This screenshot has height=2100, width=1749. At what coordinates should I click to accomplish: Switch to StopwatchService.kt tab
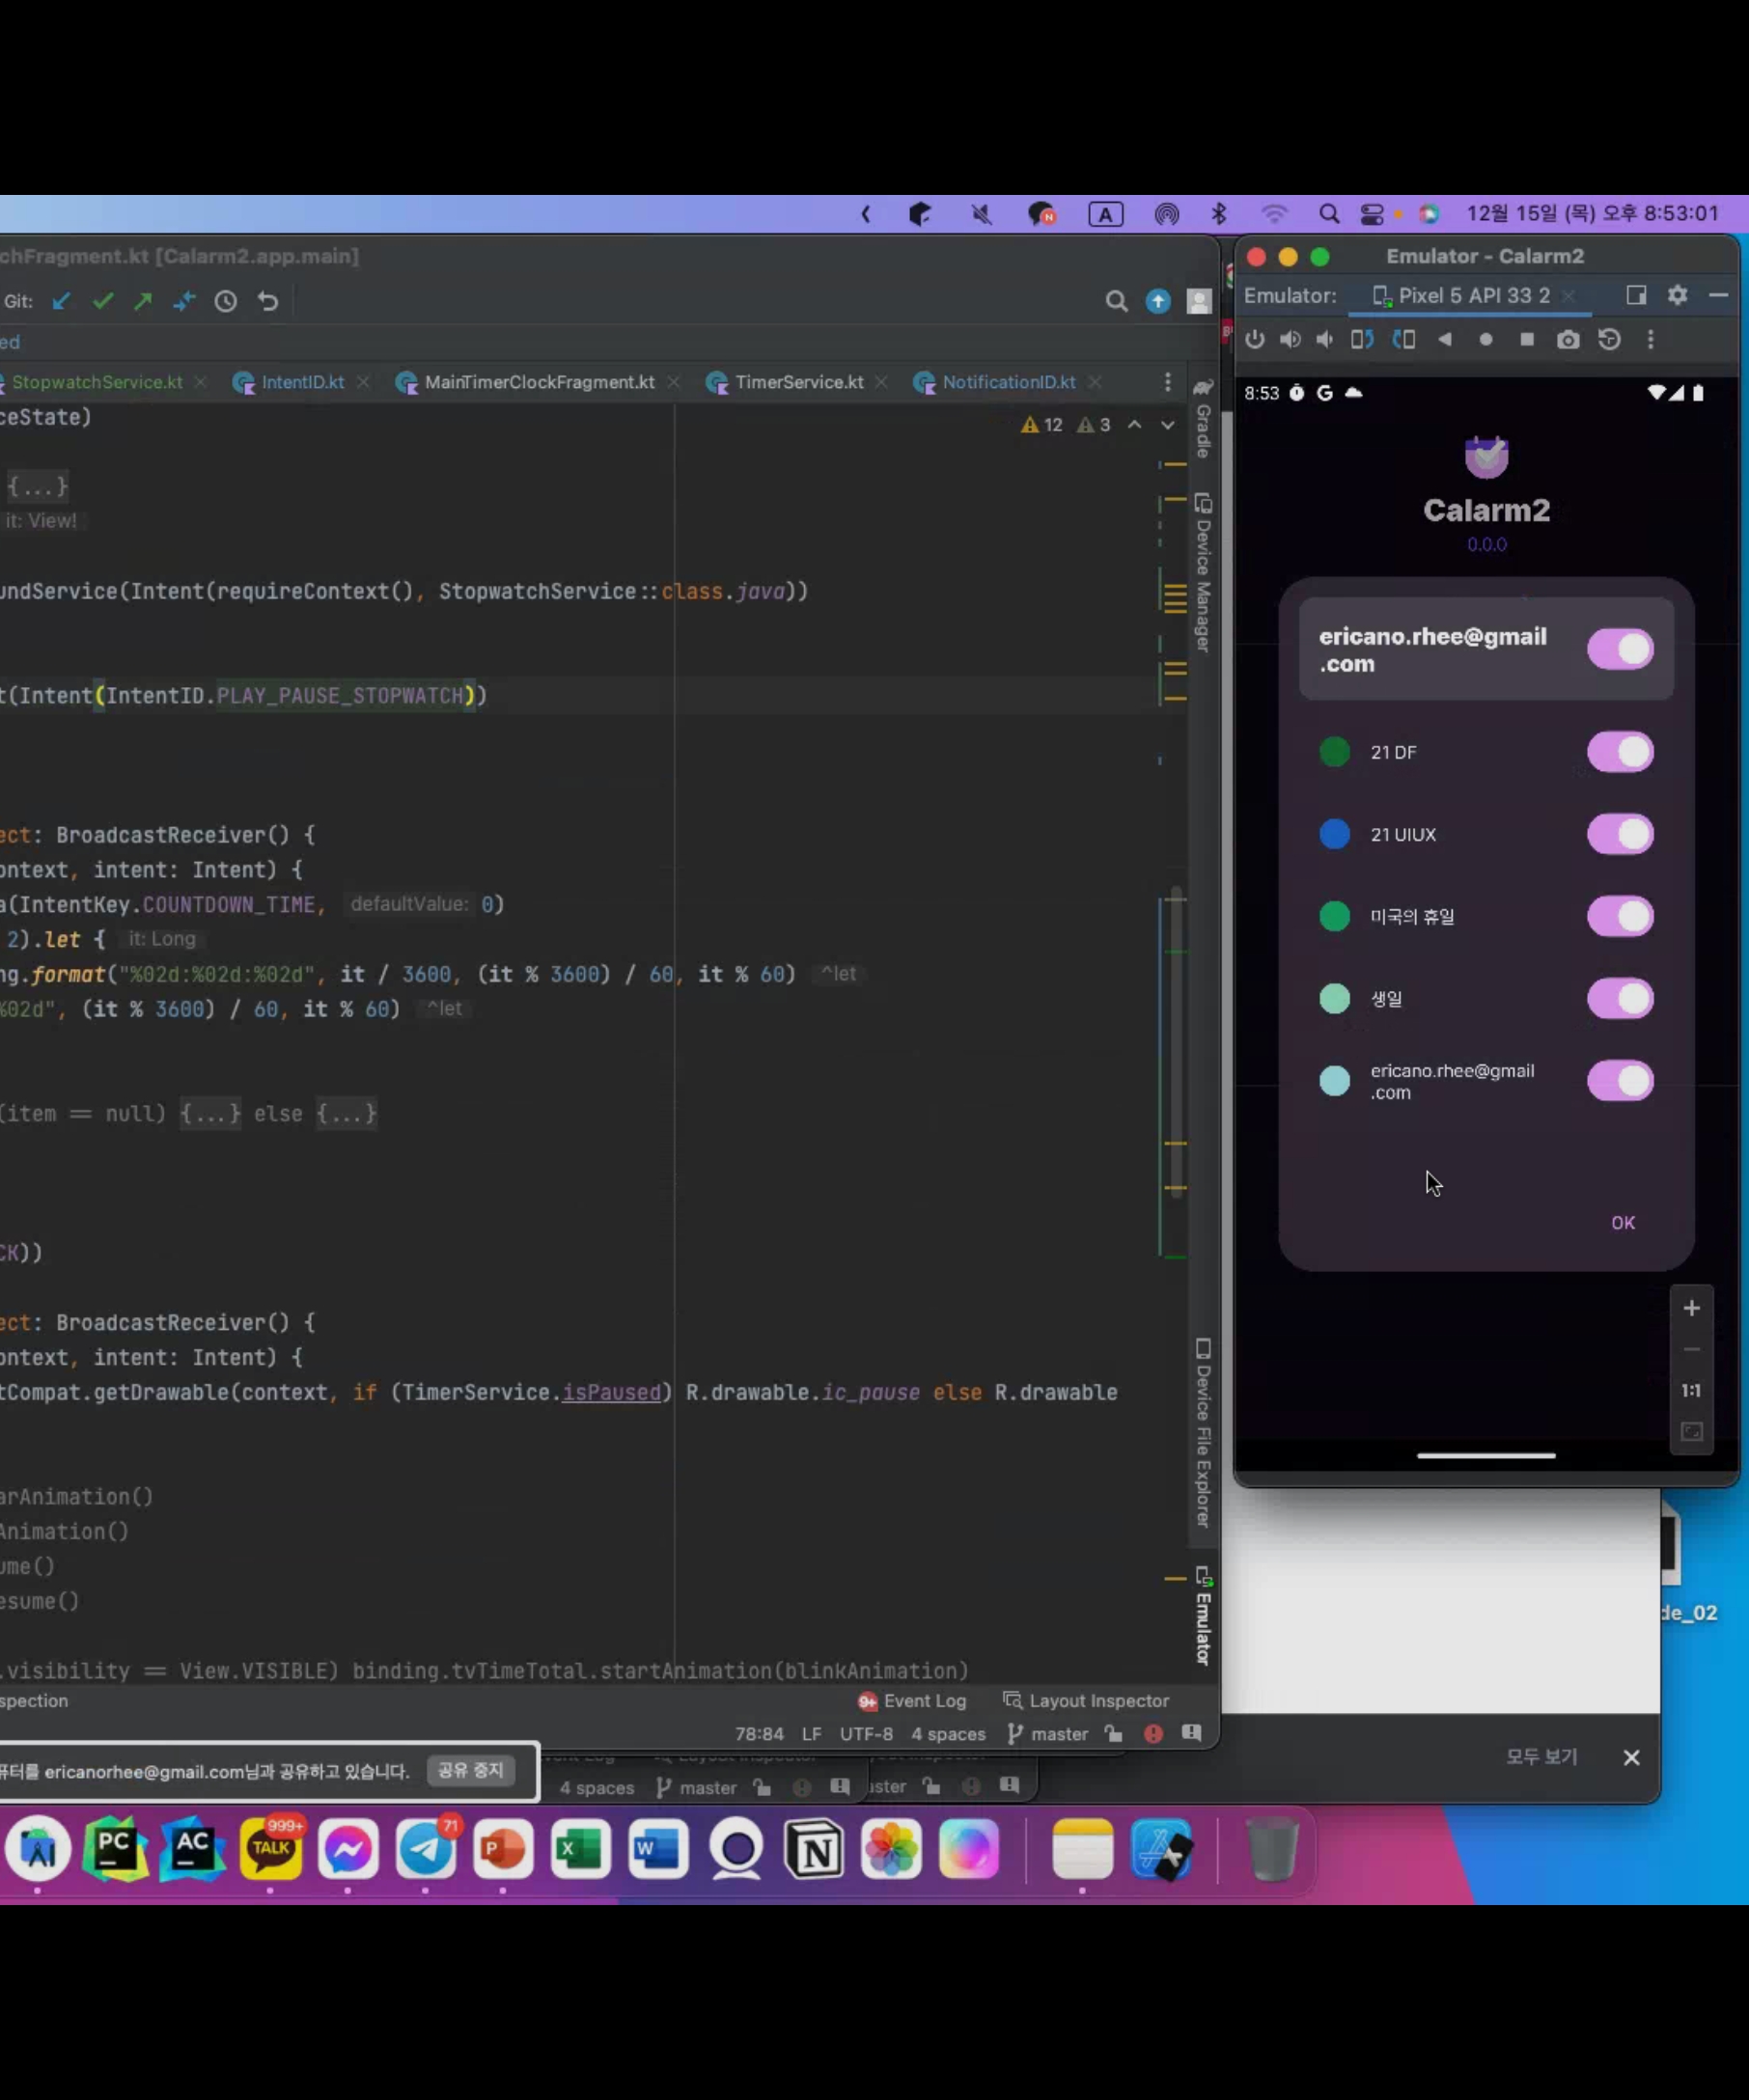click(97, 382)
